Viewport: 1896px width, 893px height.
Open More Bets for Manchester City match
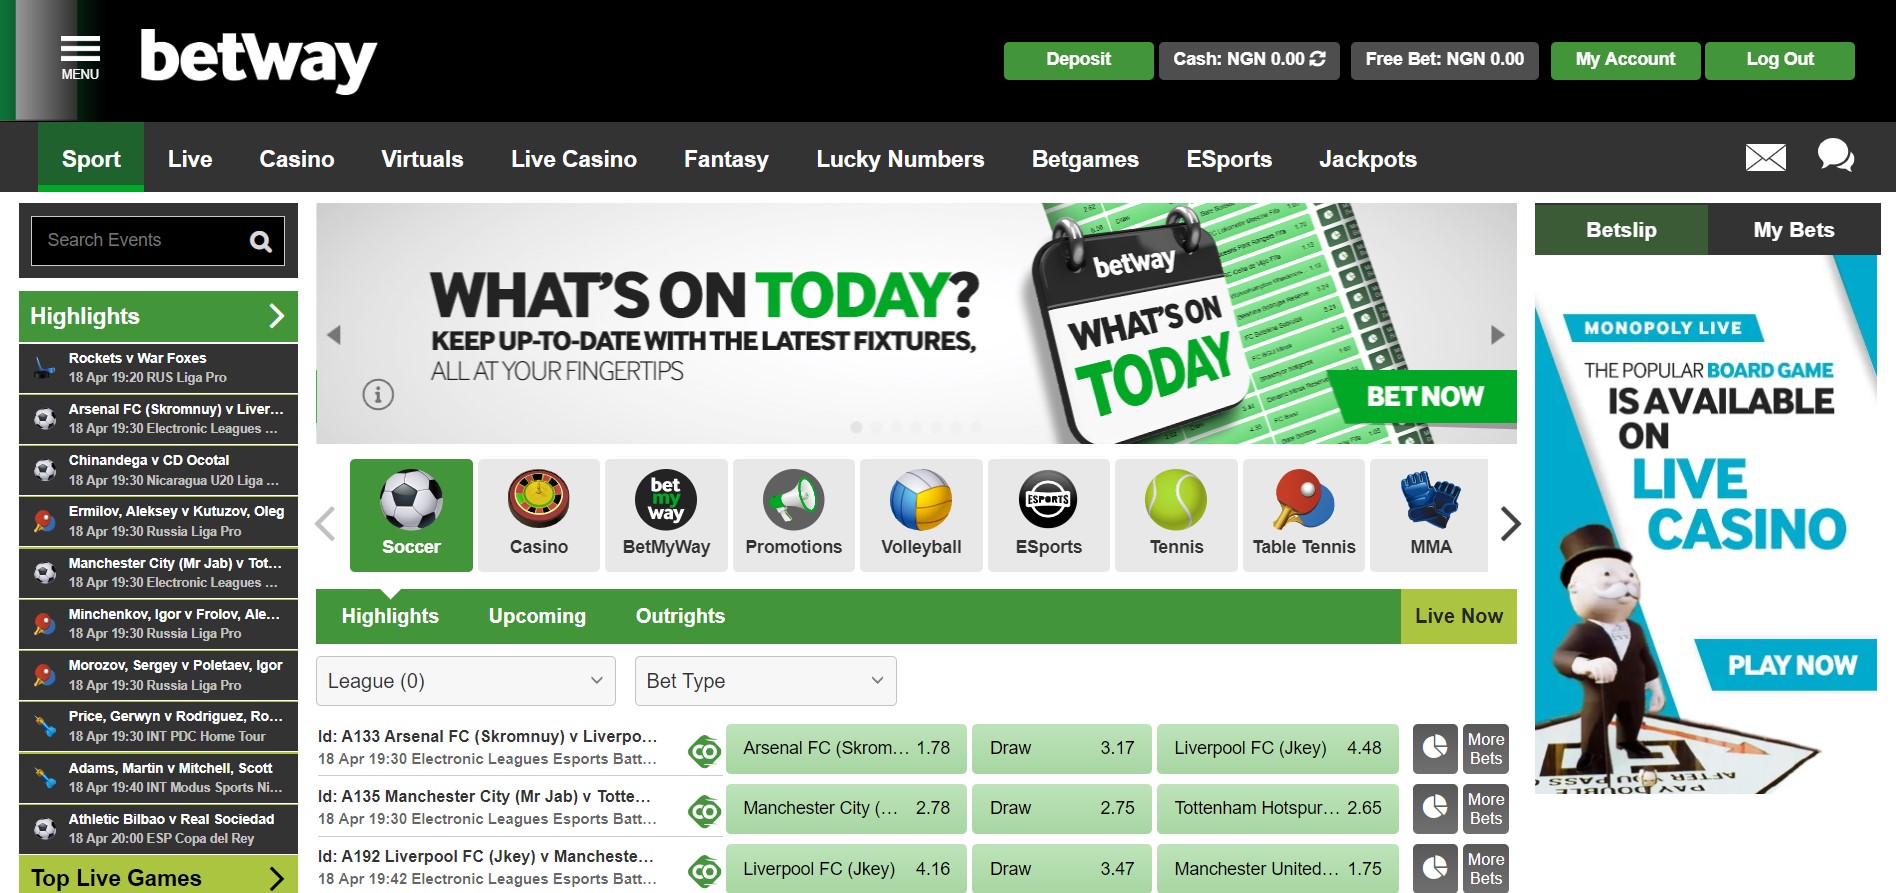point(1486,808)
